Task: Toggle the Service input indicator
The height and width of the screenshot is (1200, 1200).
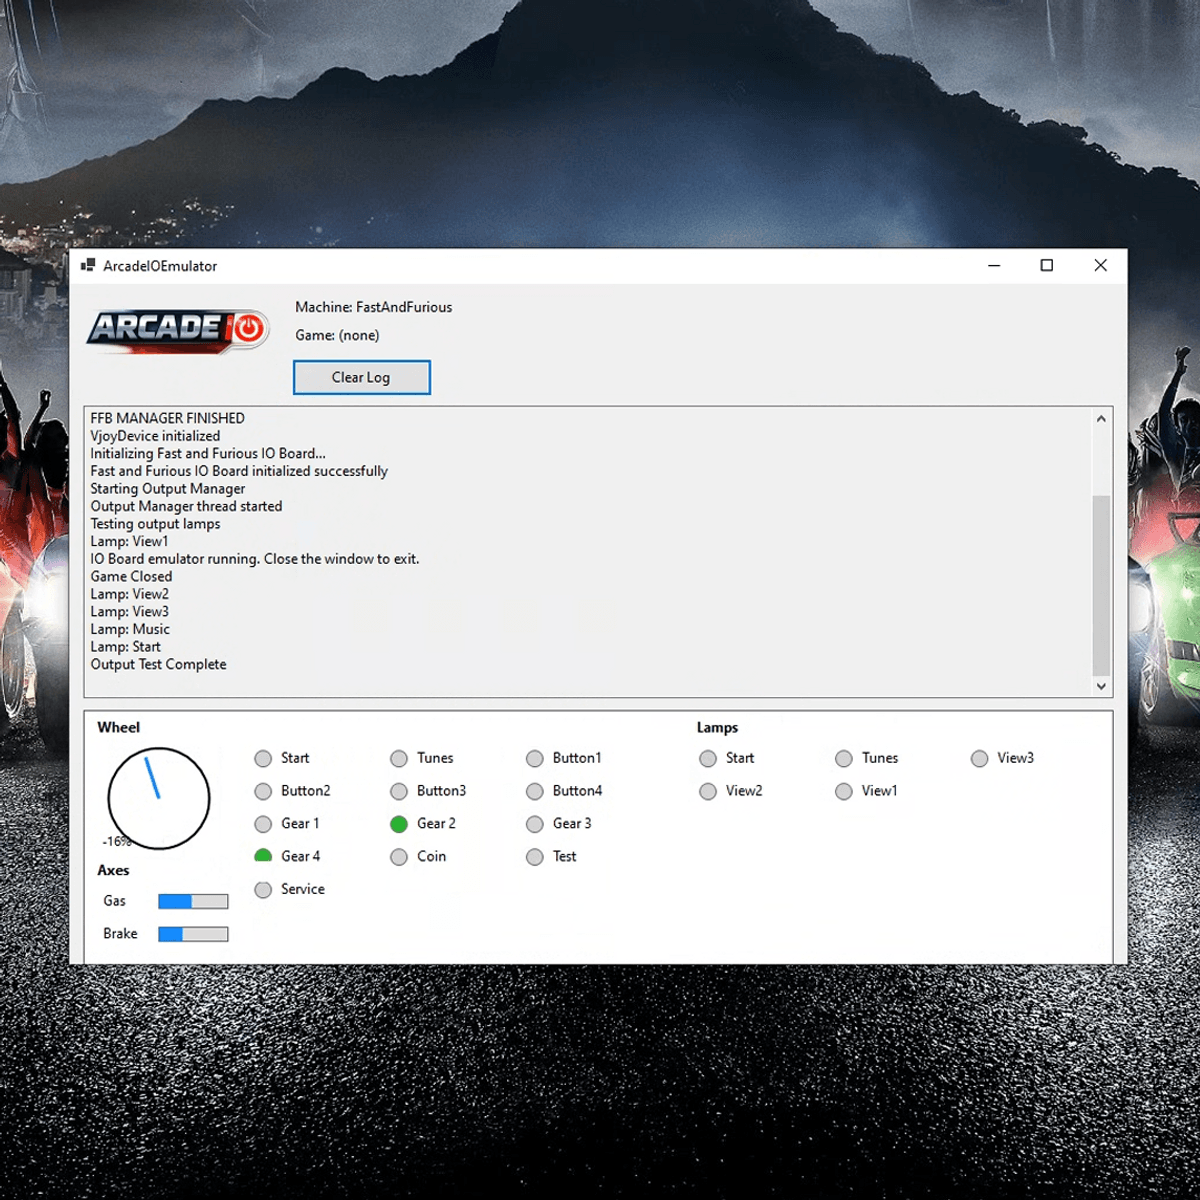Action: tap(263, 890)
